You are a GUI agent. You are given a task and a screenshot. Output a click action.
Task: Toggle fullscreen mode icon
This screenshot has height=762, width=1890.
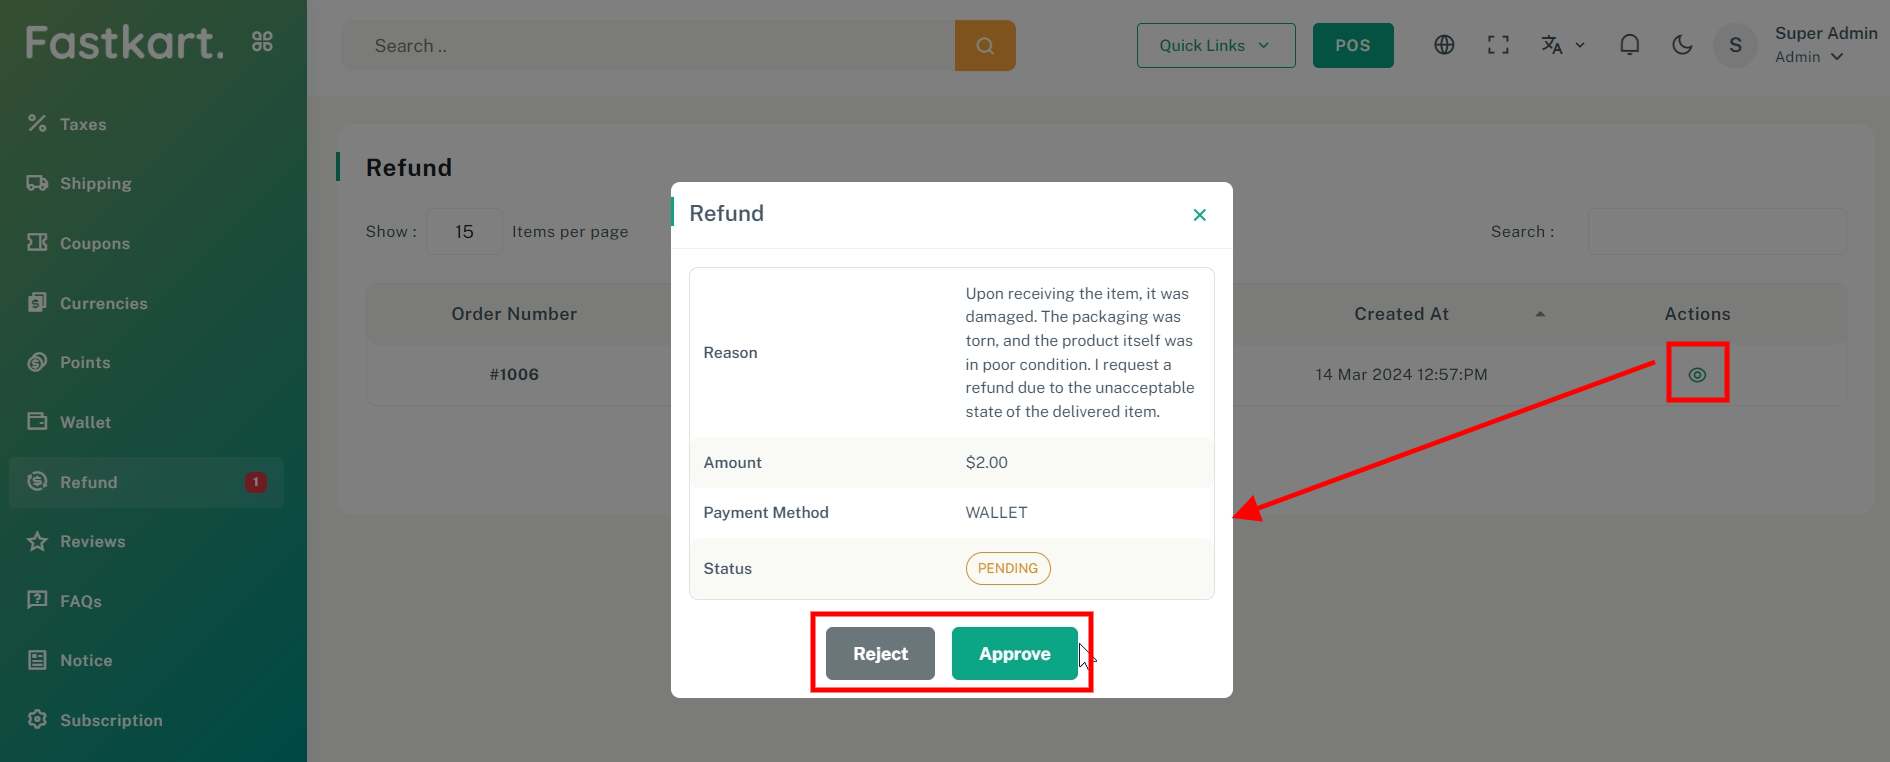pos(1498,45)
